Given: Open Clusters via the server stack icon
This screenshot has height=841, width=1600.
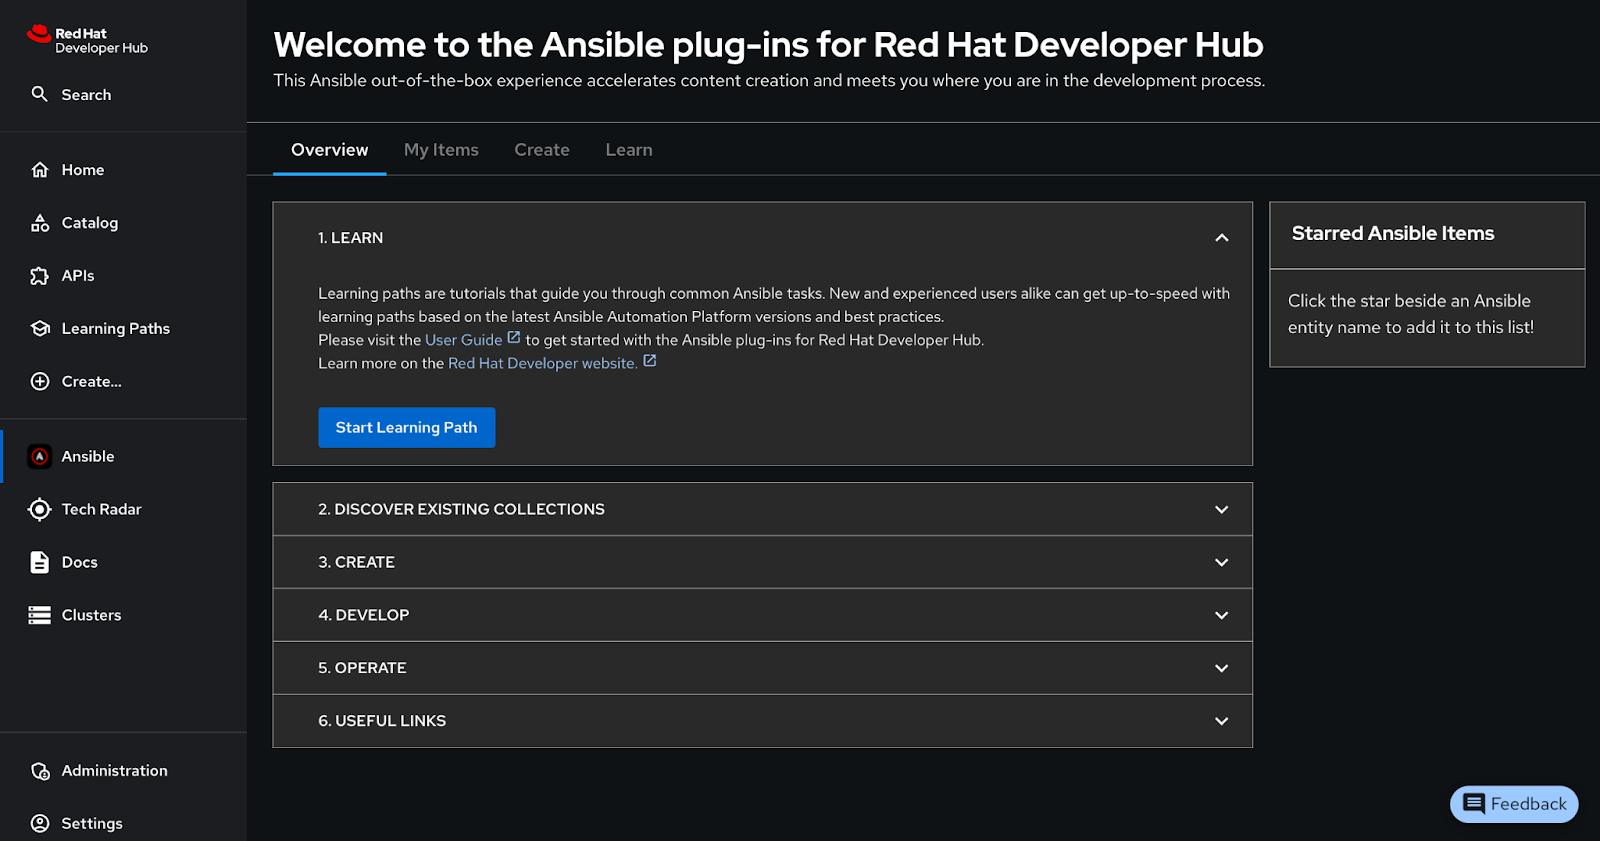Looking at the screenshot, I should tap(40, 616).
